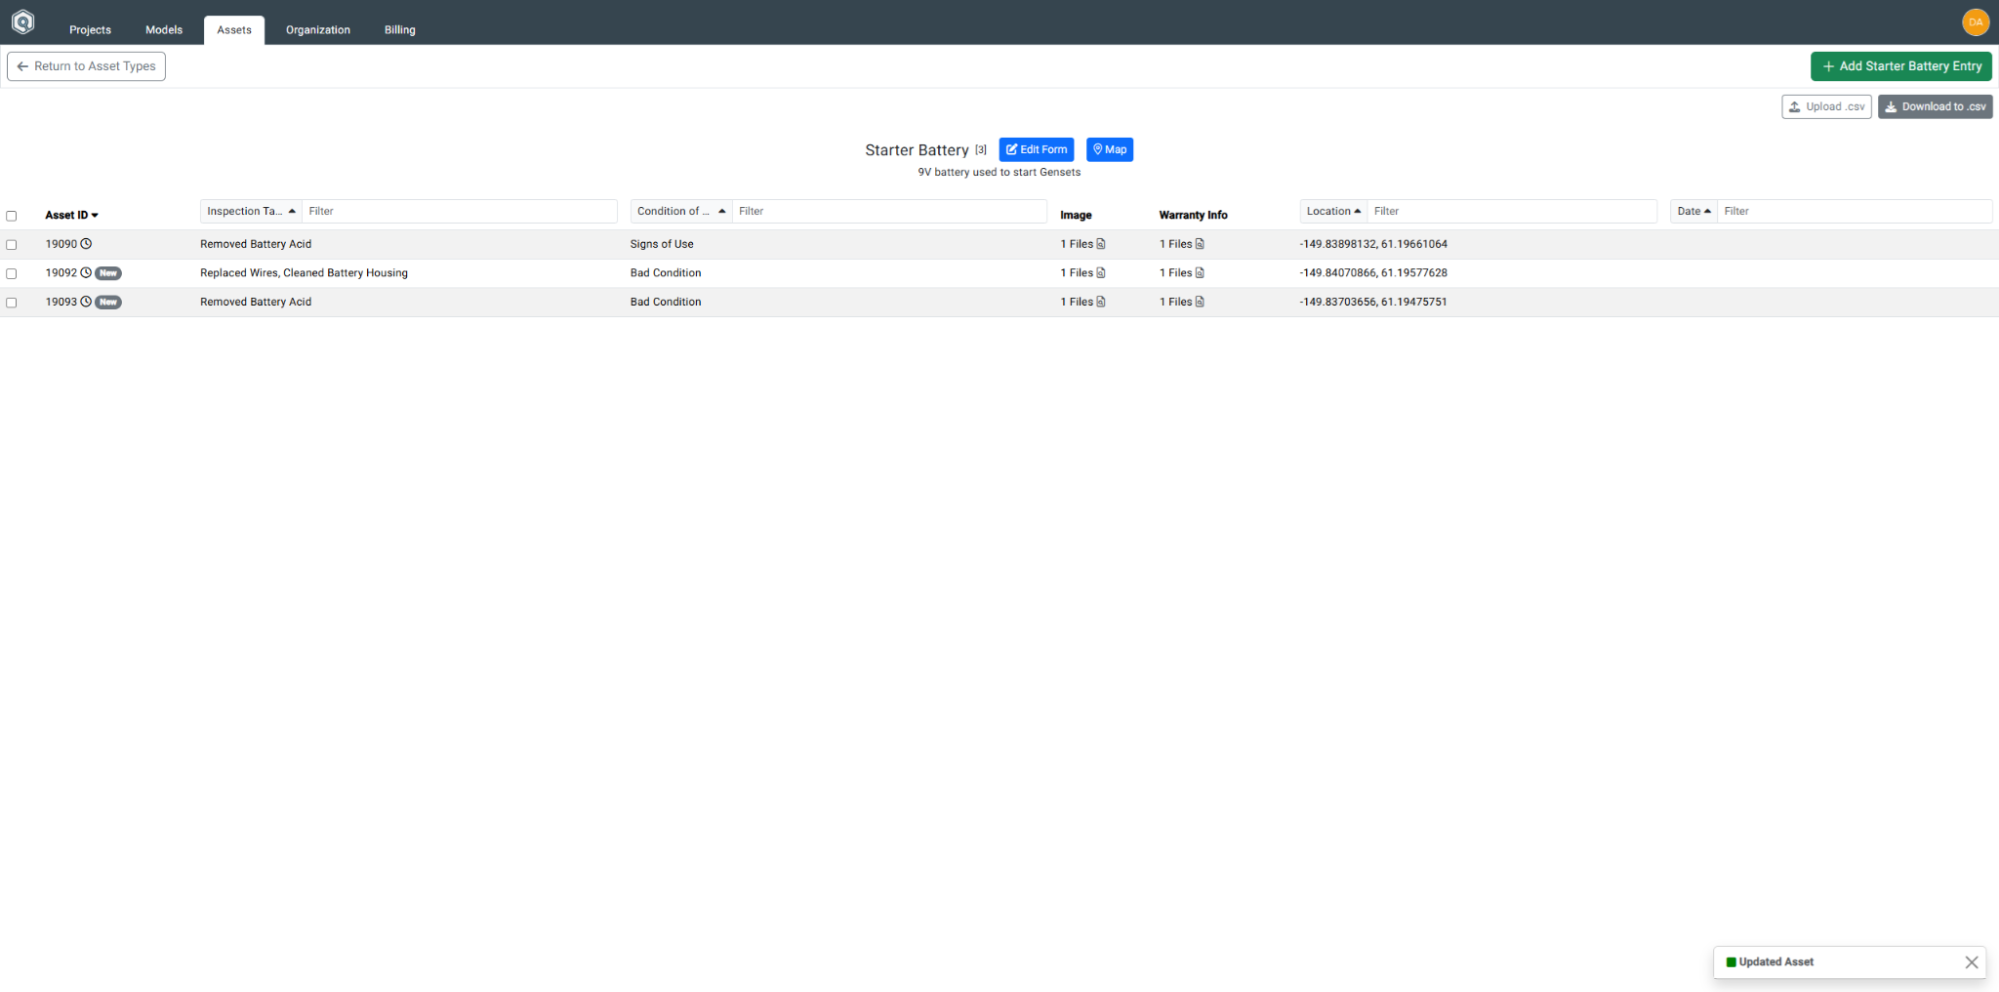
Task: Click the New badge on asset 19093
Action: pos(108,302)
